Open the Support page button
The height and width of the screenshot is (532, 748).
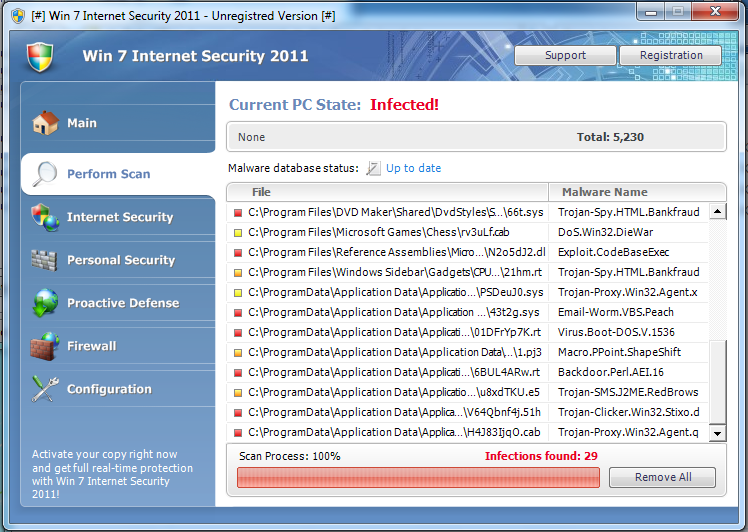[565, 56]
